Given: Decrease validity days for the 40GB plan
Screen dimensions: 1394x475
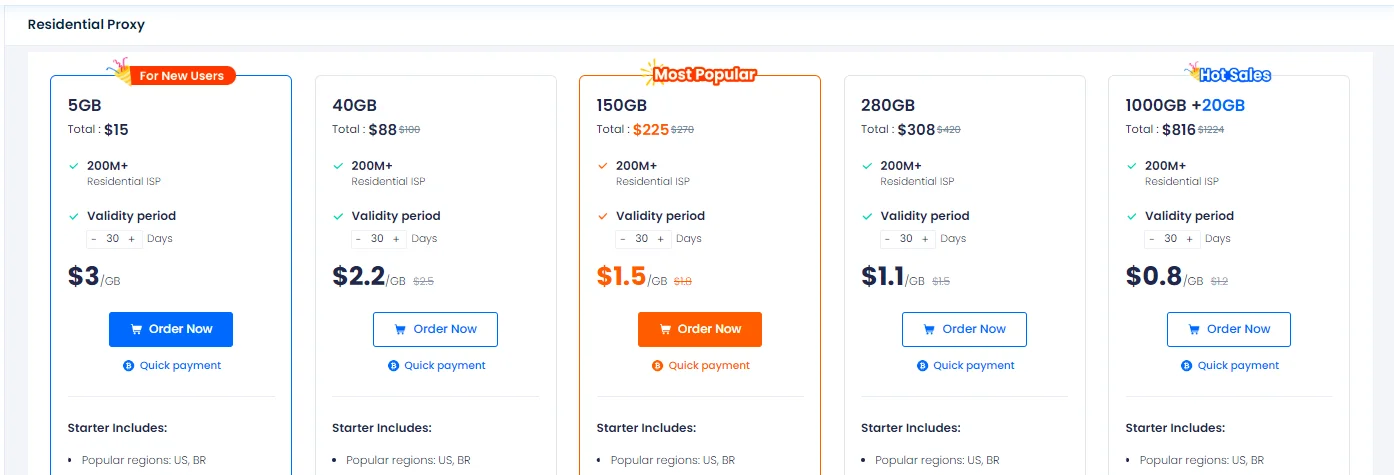Looking at the screenshot, I should click(358, 239).
